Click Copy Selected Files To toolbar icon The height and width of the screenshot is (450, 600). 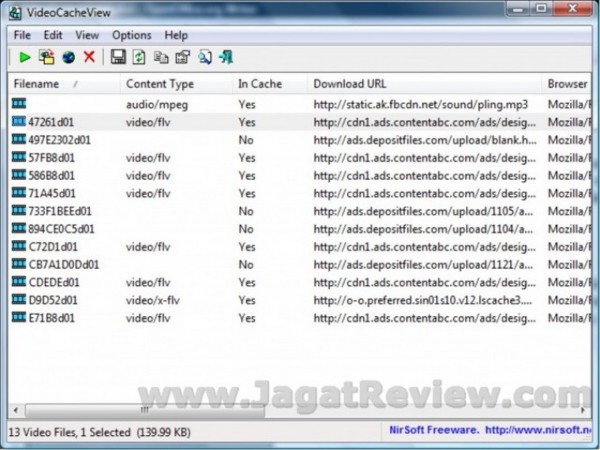47,57
